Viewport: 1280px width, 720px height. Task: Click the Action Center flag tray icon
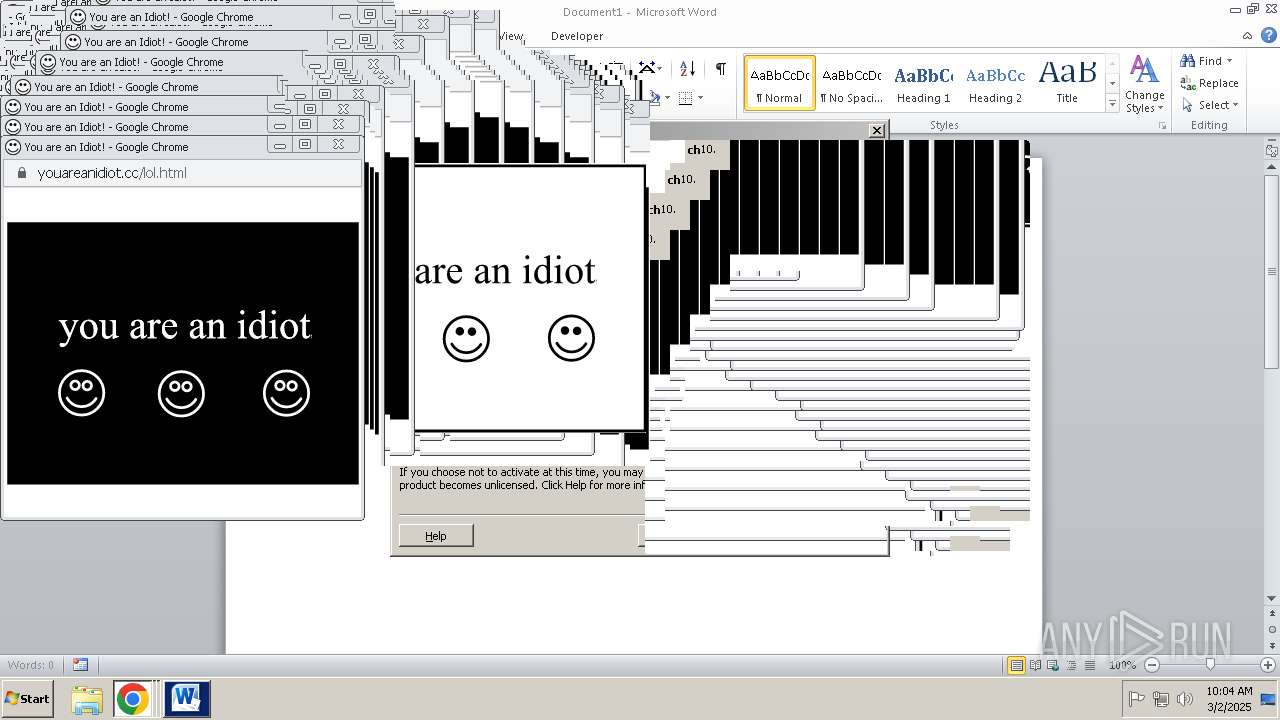pos(1136,699)
